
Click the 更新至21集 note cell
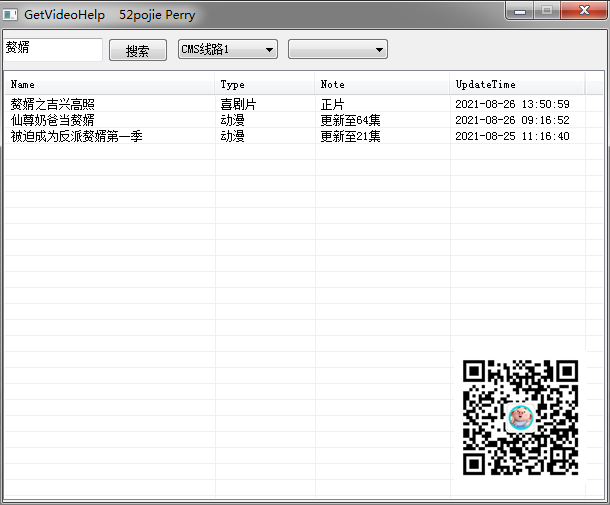[350, 136]
